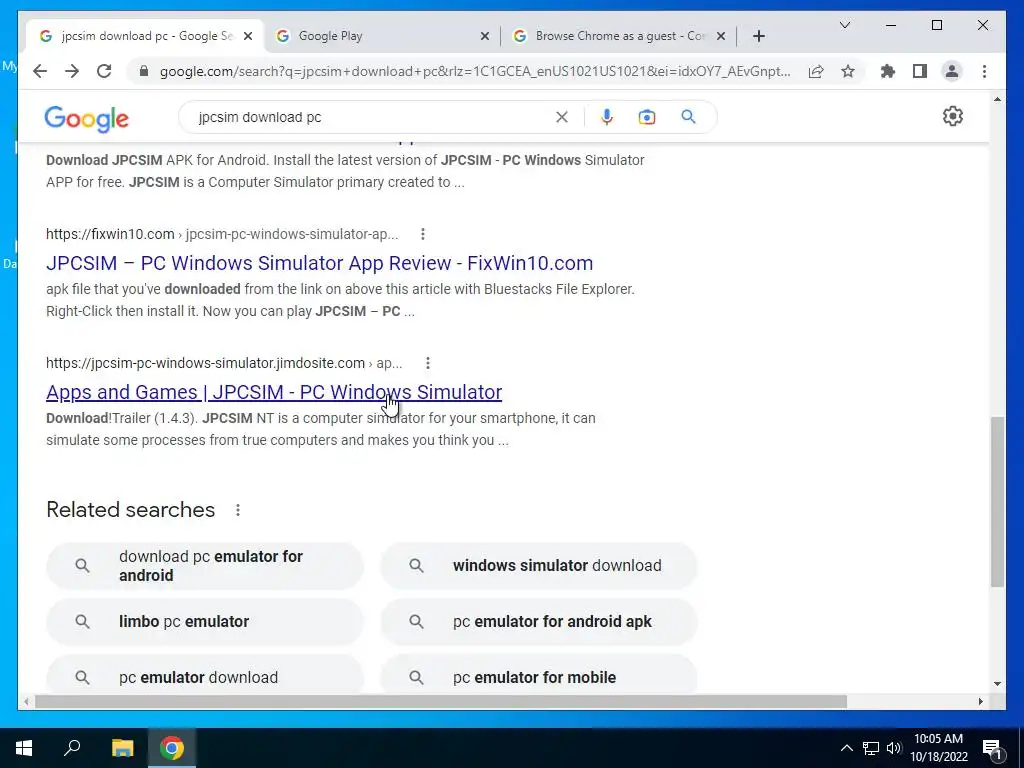This screenshot has width=1024, height=768.
Task: Click the vertical scrollbar thumb
Action: [997, 502]
